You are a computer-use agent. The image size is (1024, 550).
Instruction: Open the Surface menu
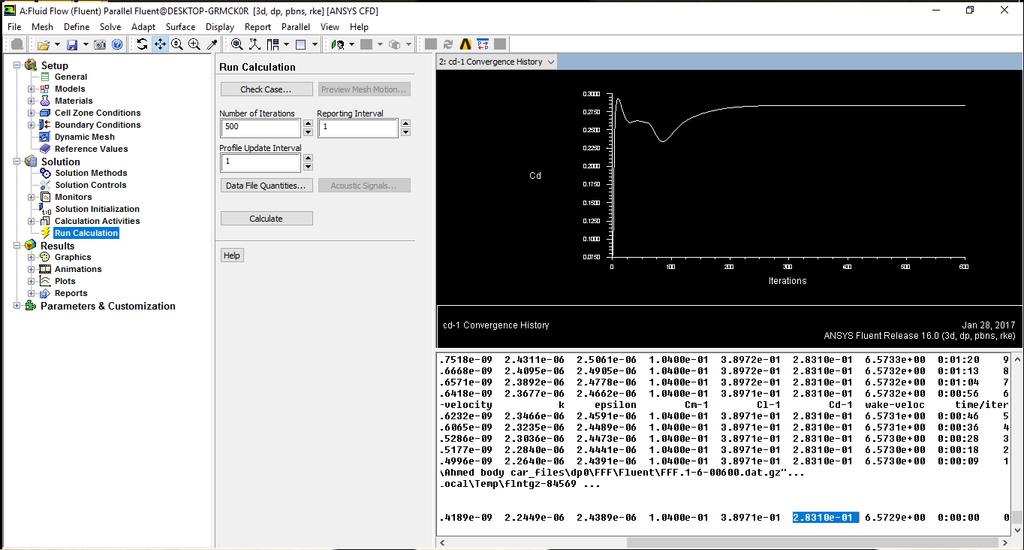click(180, 27)
